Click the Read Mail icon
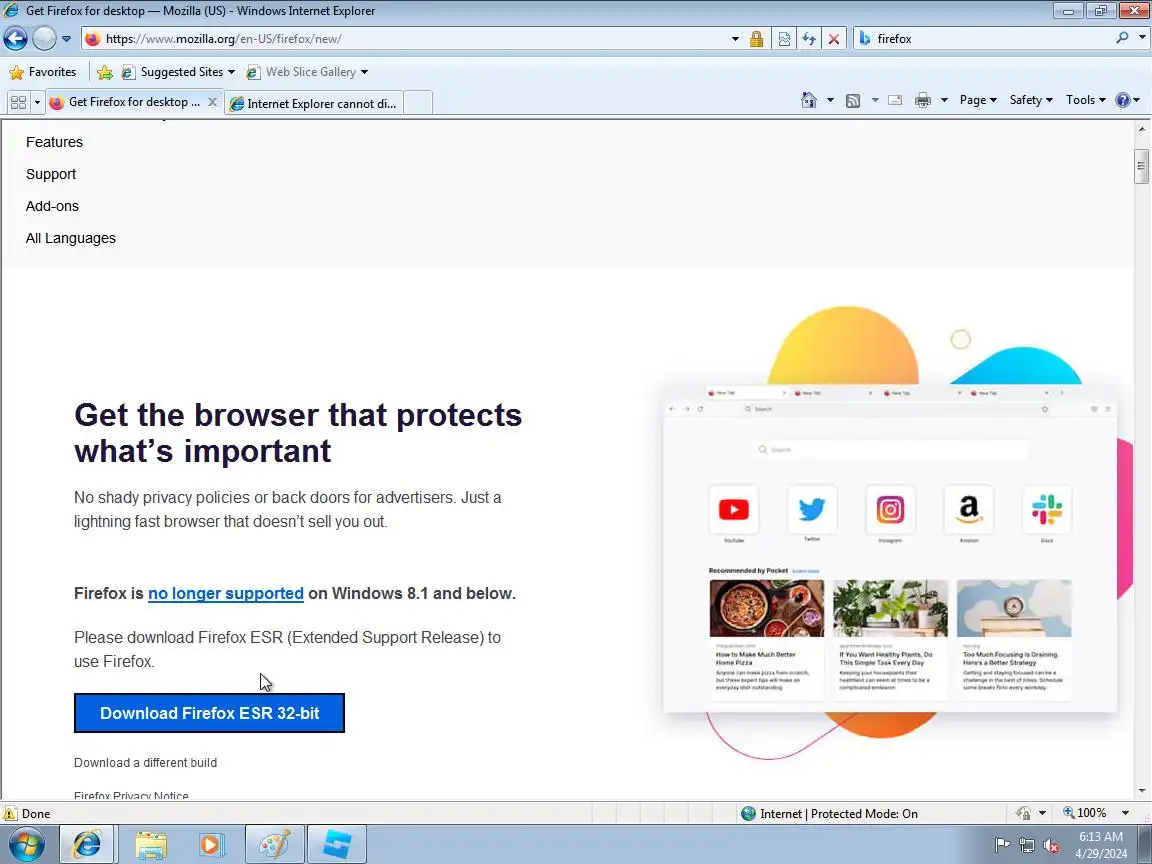The image size is (1152, 864). pyautogui.click(x=895, y=100)
